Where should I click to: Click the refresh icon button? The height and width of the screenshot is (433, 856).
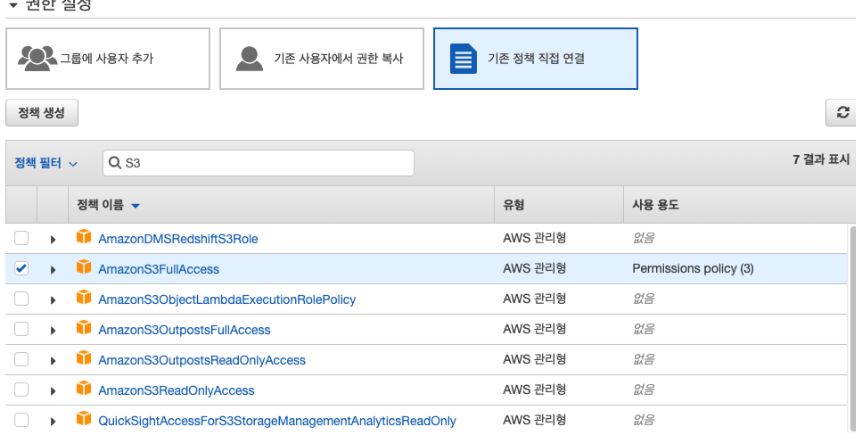point(842,112)
